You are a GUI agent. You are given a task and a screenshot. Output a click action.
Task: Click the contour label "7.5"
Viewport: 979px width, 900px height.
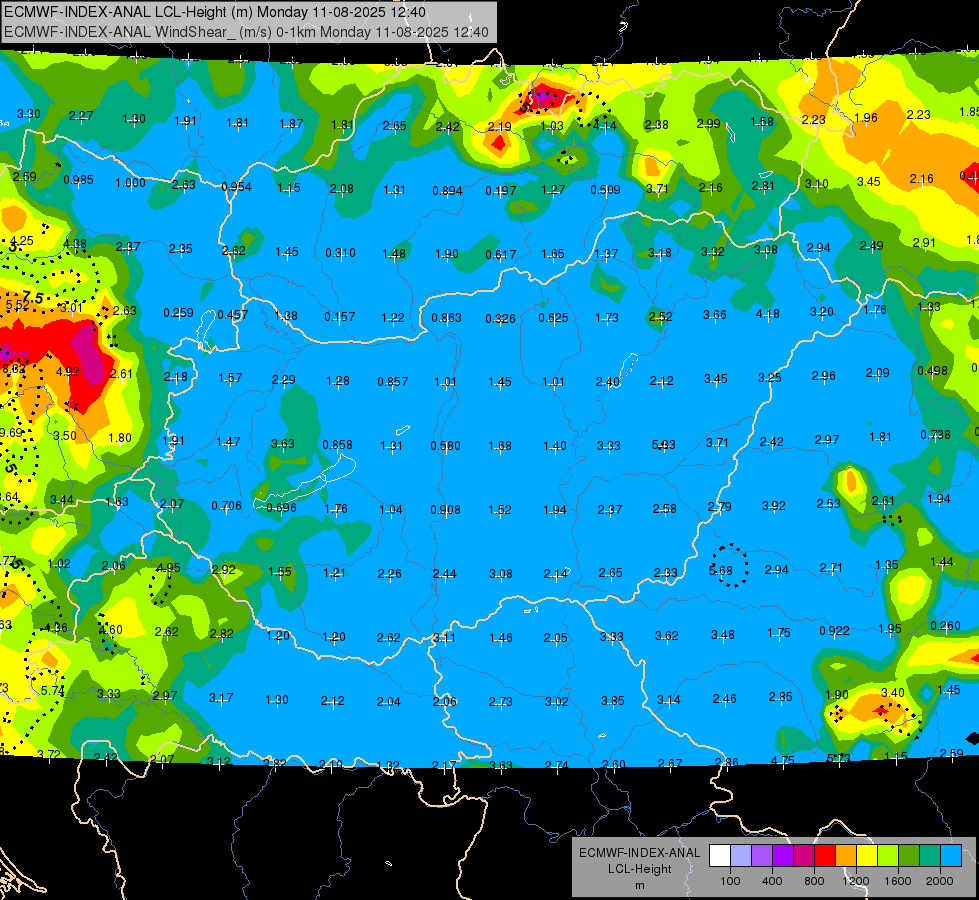pyautogui.click(x=32, y=297)
